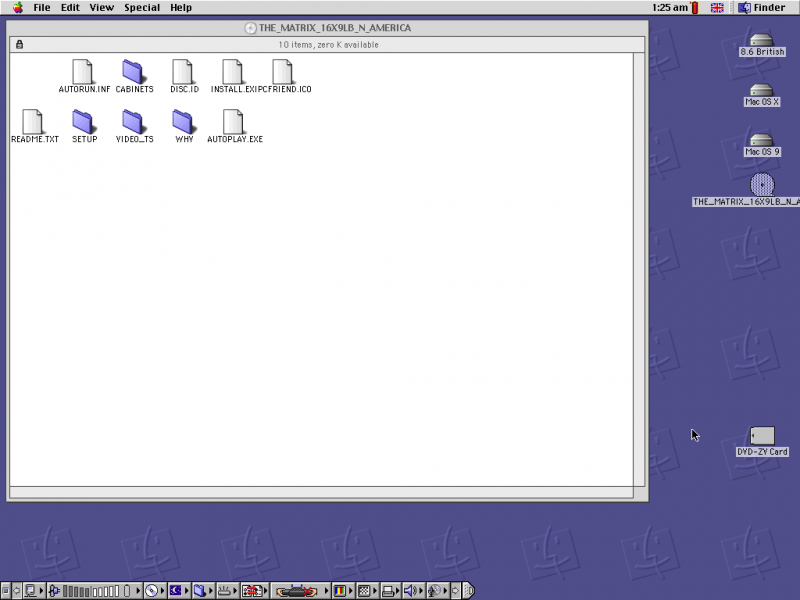Open the British flag keyboard menu
This screenshot has height=600, width=800.
click(717, 7)
